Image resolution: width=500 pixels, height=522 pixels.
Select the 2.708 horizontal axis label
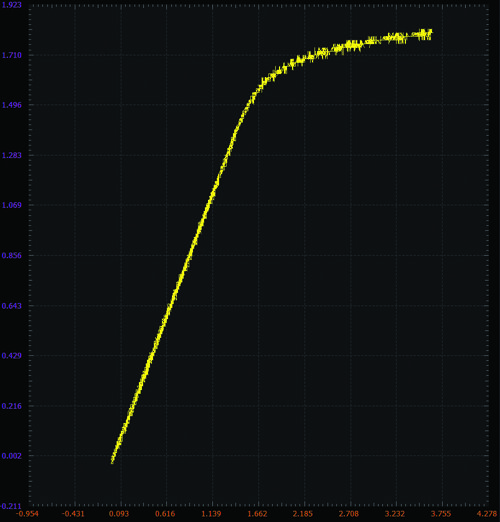[349, 514]
